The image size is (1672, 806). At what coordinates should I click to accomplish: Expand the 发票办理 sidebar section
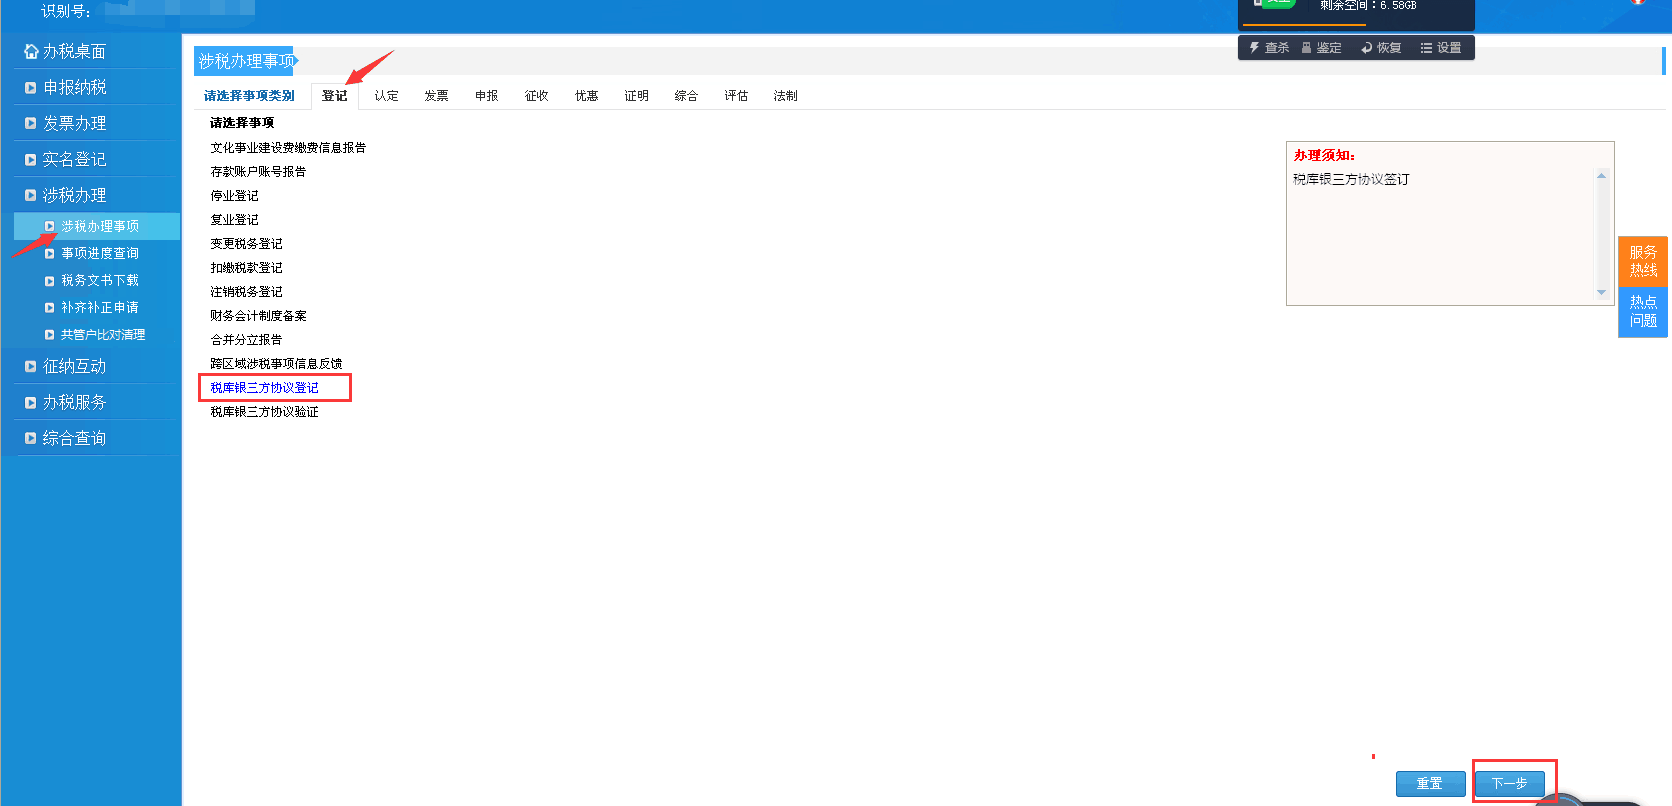pyautogui.click(x=74, y=124)
